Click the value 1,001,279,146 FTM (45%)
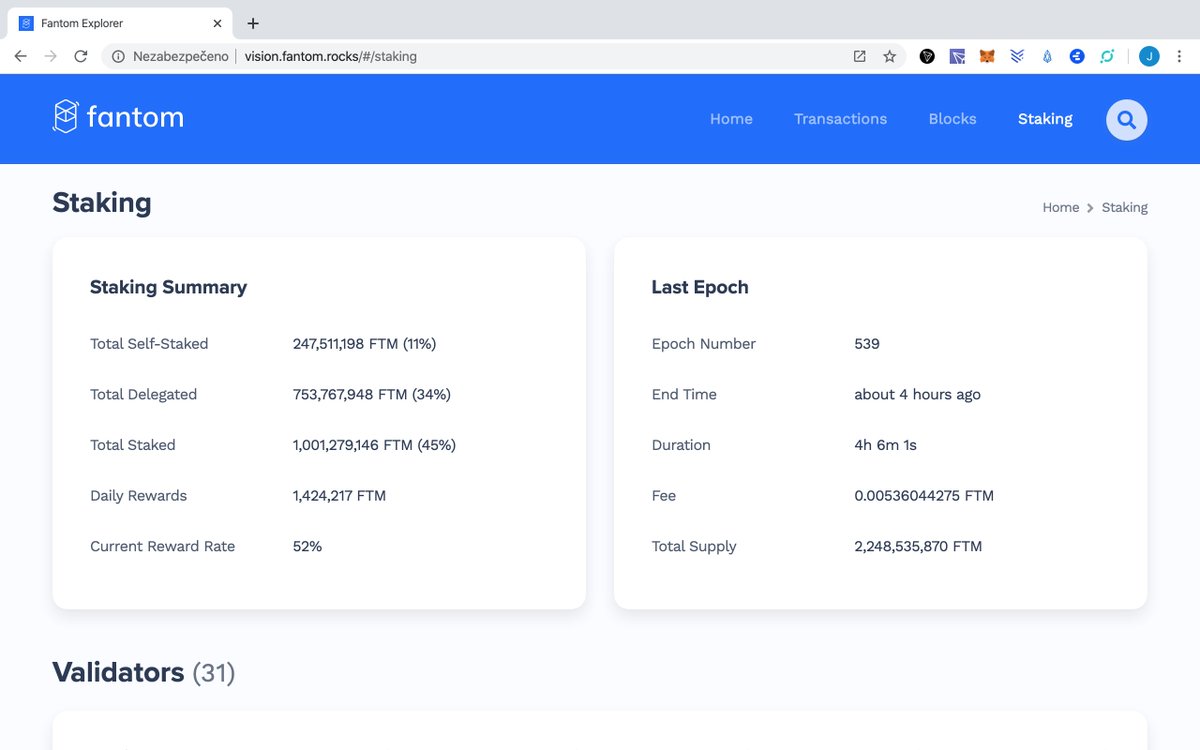Image resolution: width=1200 pixels, height=750 pixels. click(x=374, y=445)
